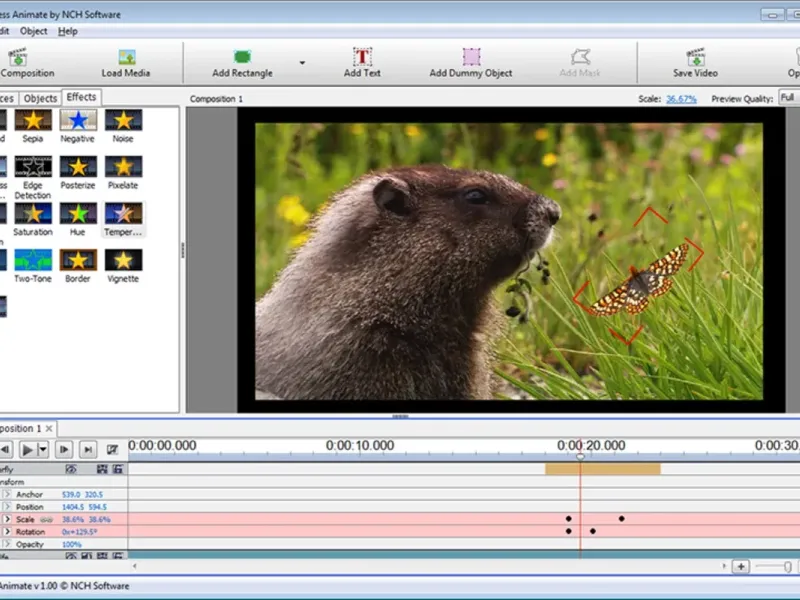Viewport: 800px width, 600px height.
Task: Toggle visibility eye on butterfly layer
Action: [71, 468]
